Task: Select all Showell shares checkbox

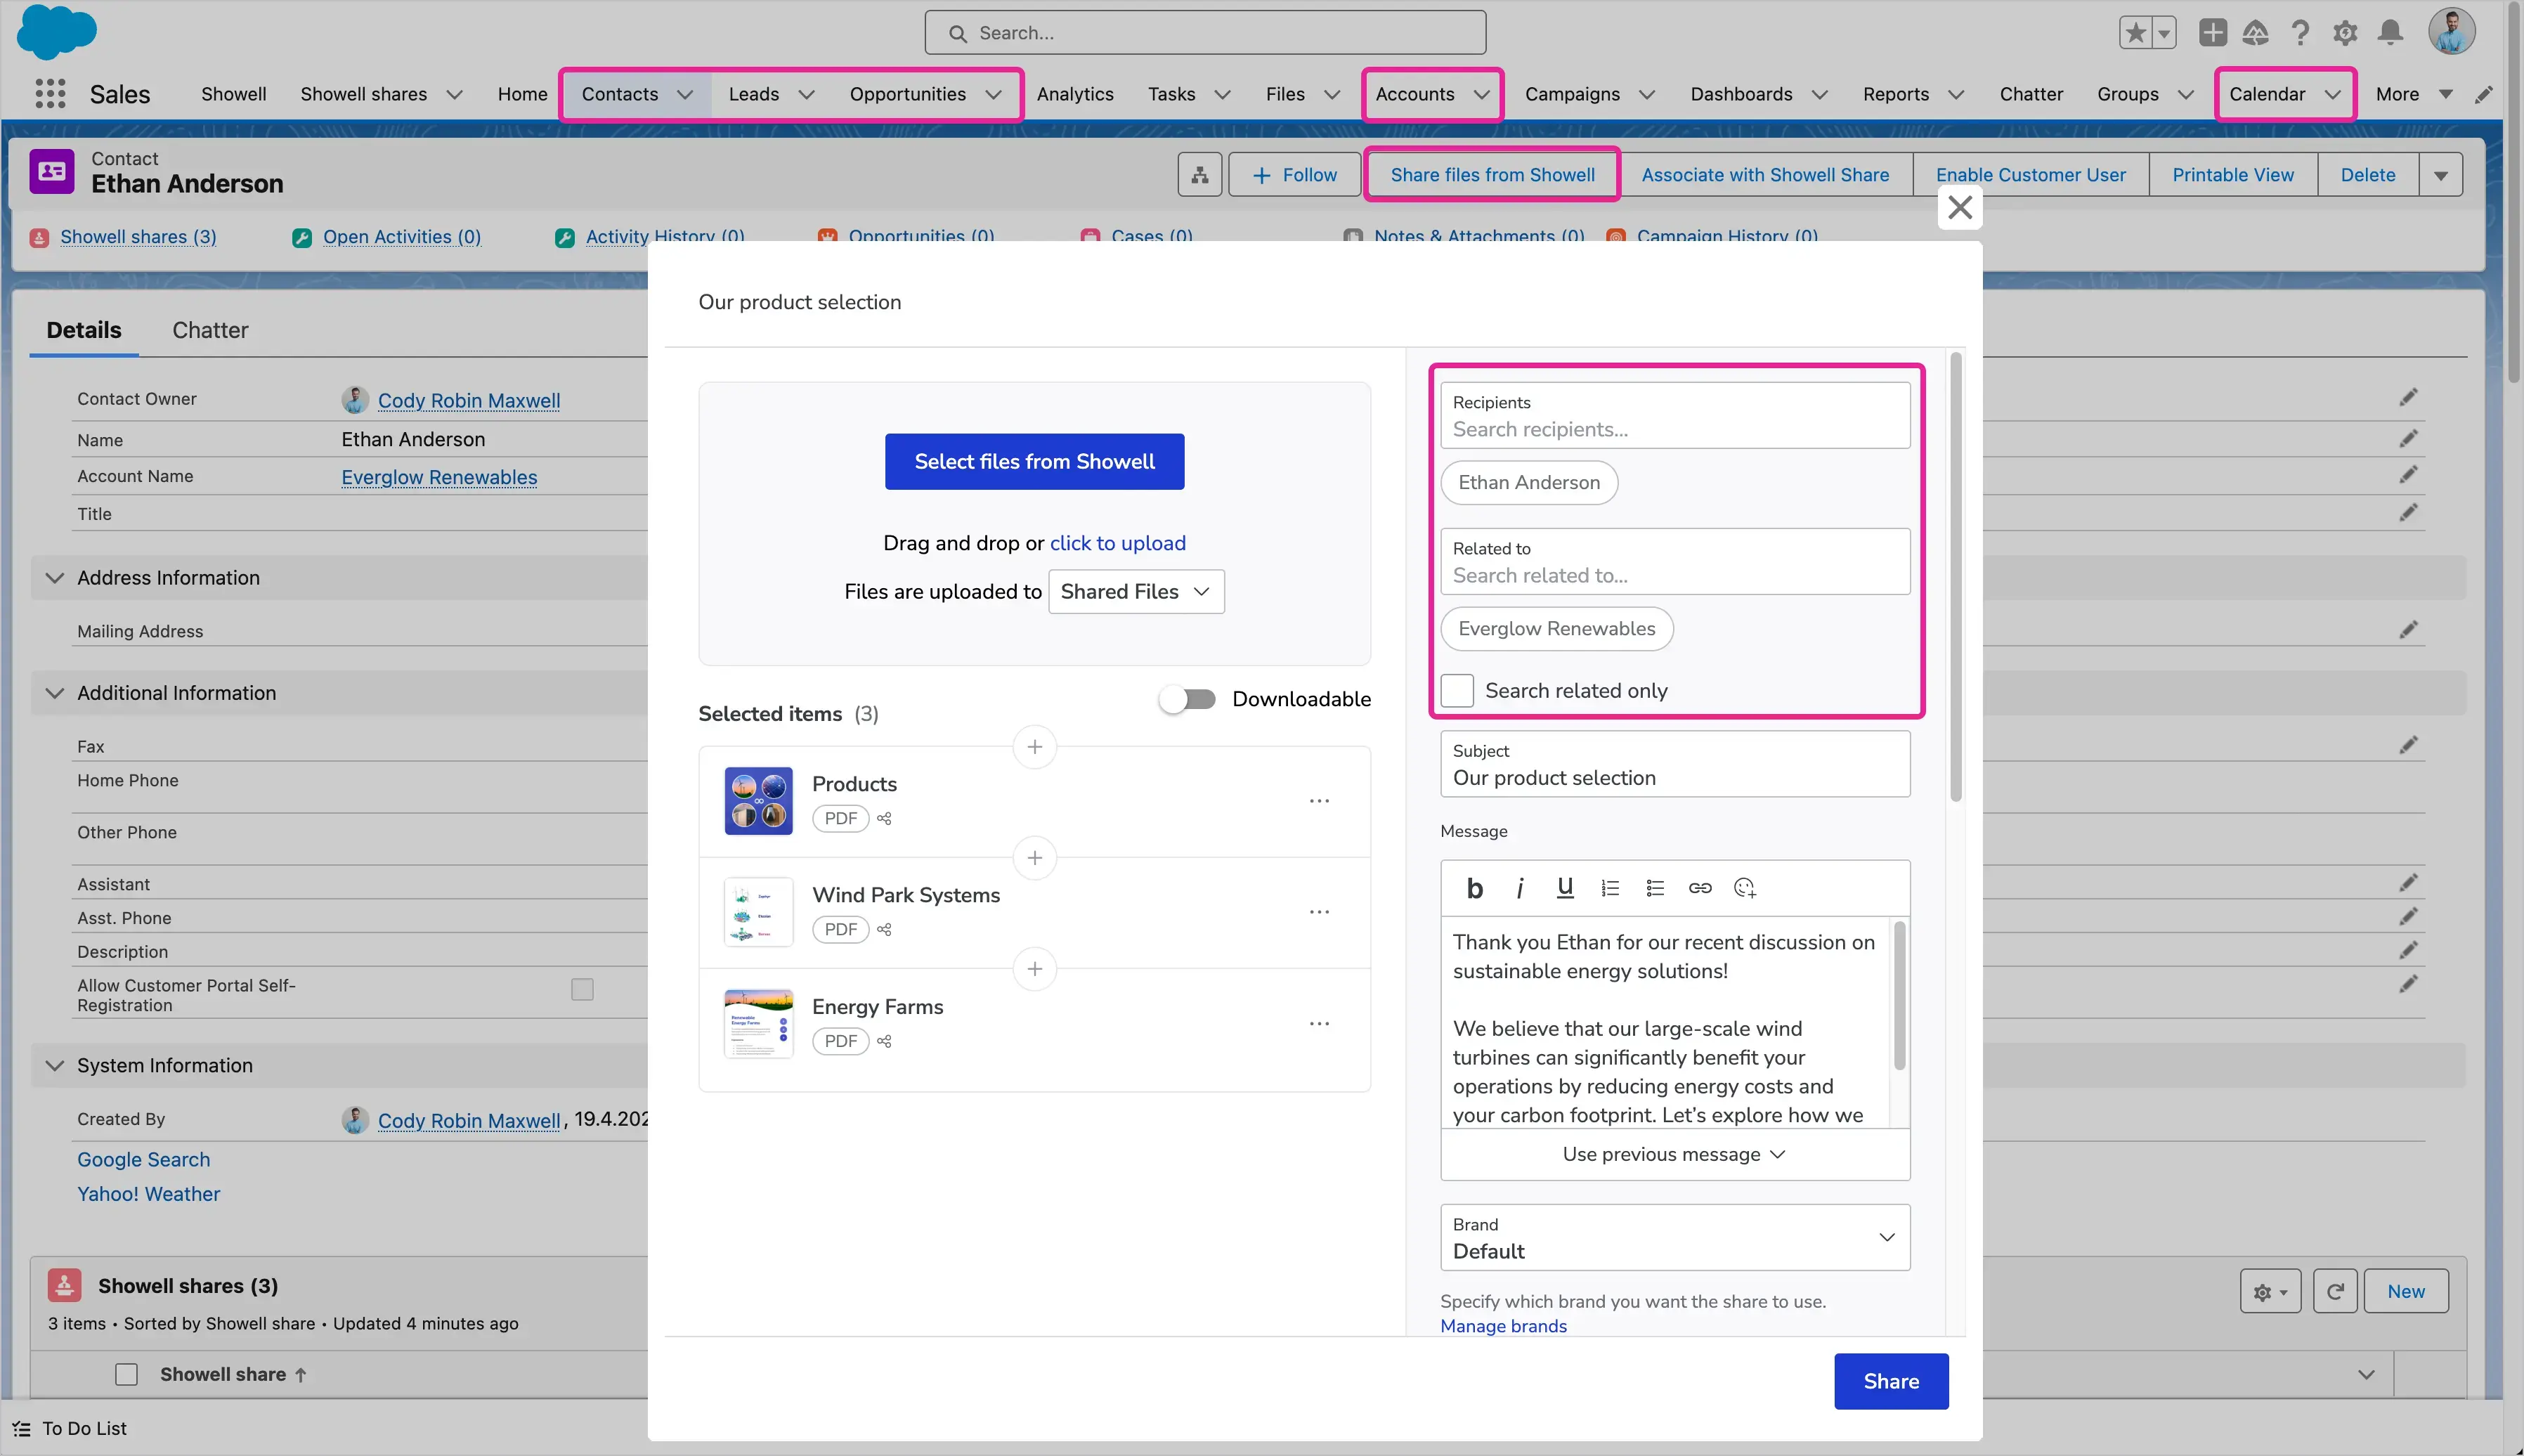Action: [126, 1374]
